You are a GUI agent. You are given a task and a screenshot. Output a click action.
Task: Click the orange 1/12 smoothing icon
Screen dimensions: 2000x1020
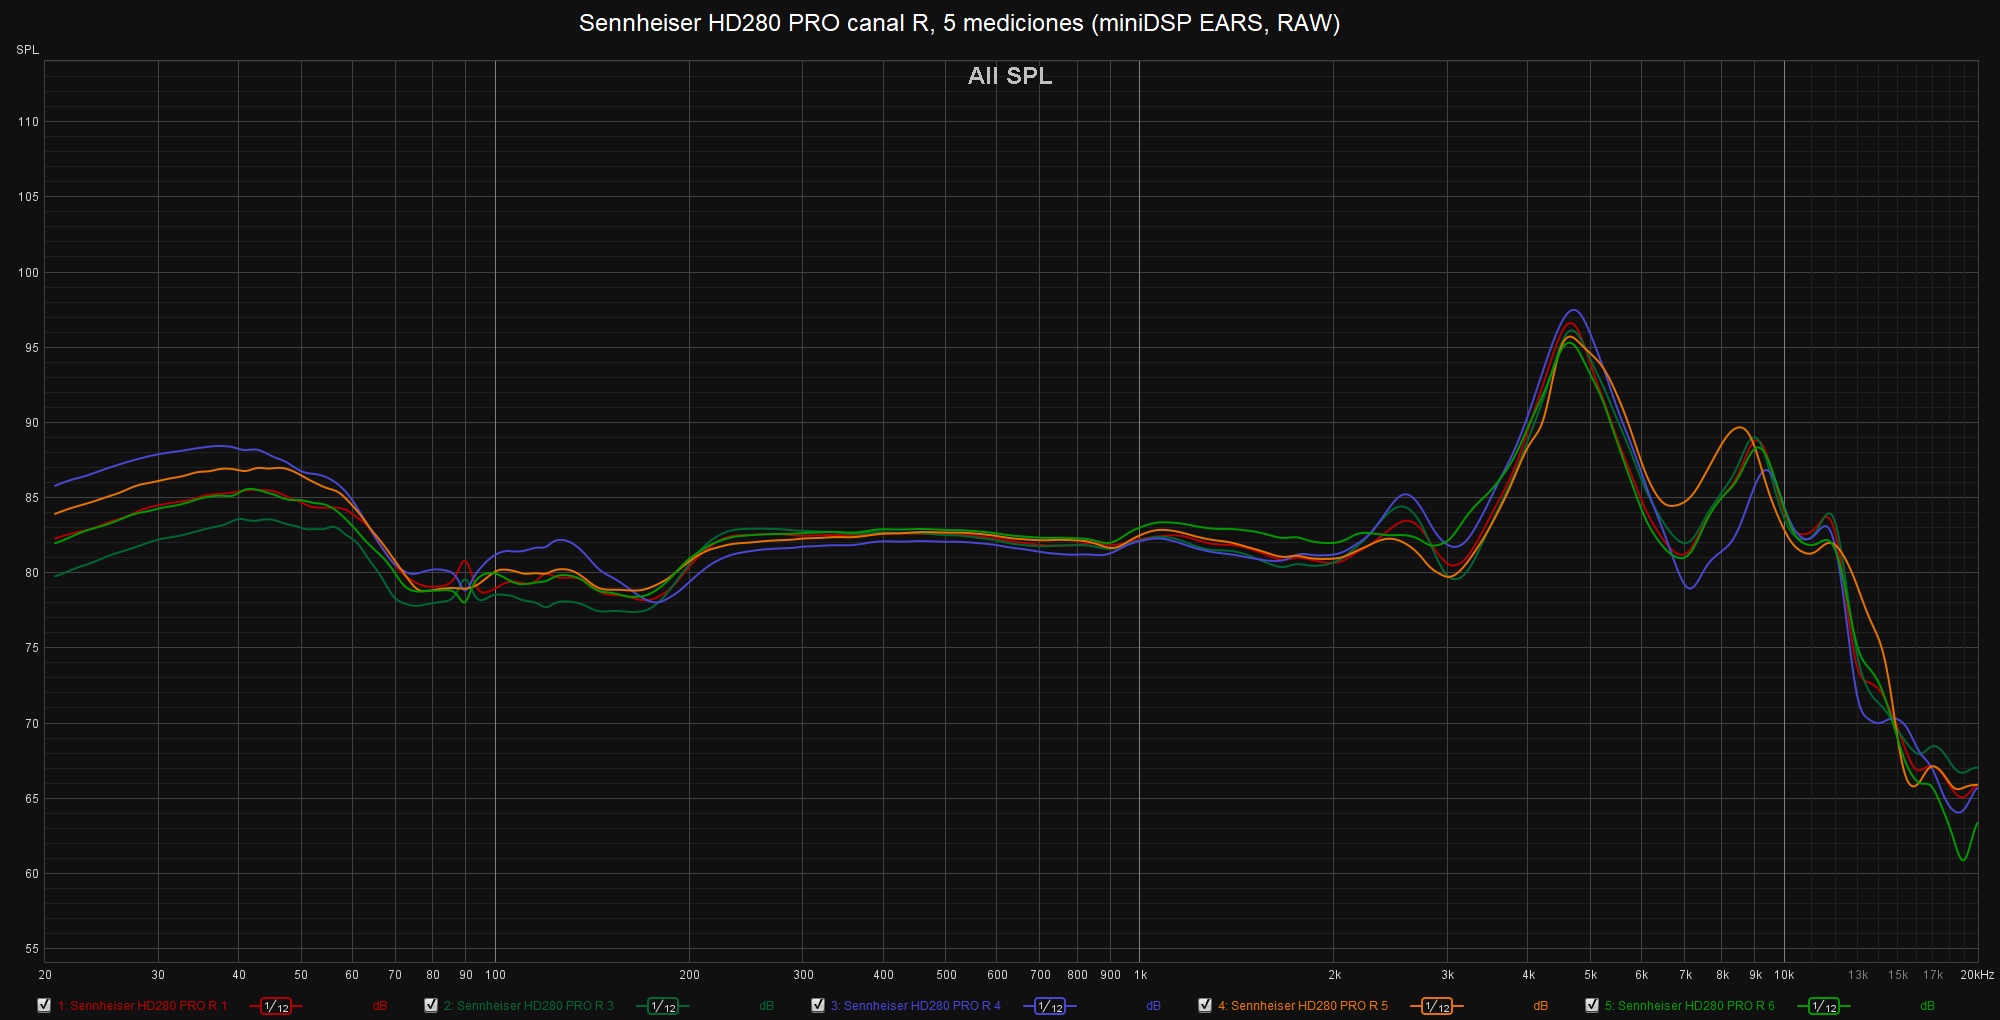coord(1437,1006)
